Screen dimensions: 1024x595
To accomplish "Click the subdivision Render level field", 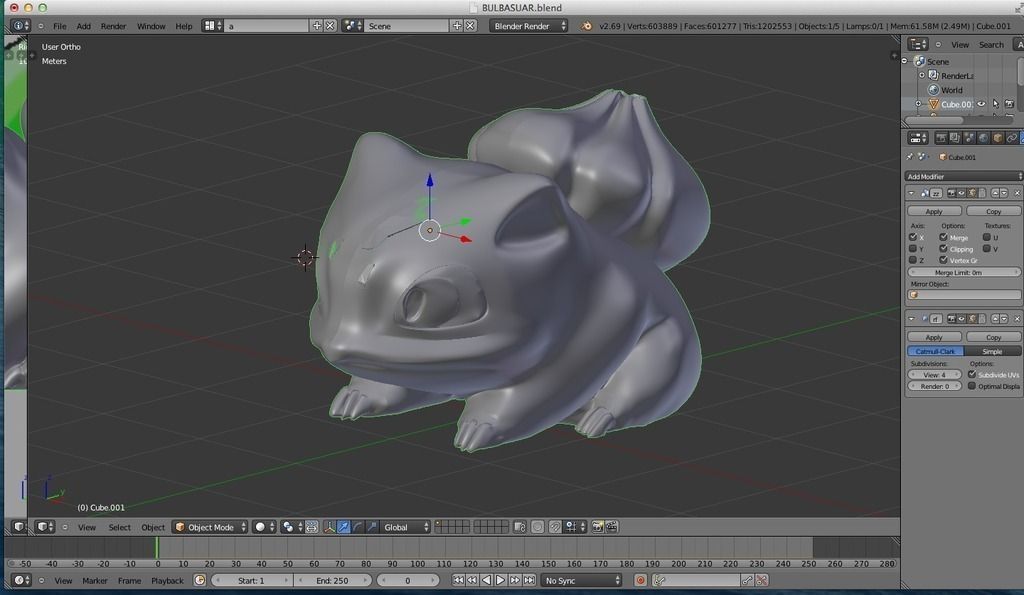I will click(934, 386).
